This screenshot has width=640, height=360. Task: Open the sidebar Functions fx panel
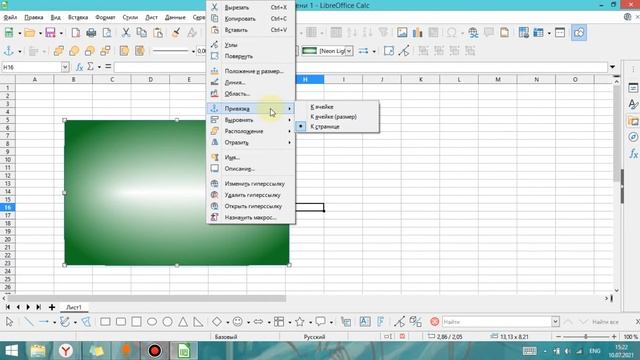click(x=633, y=154)
